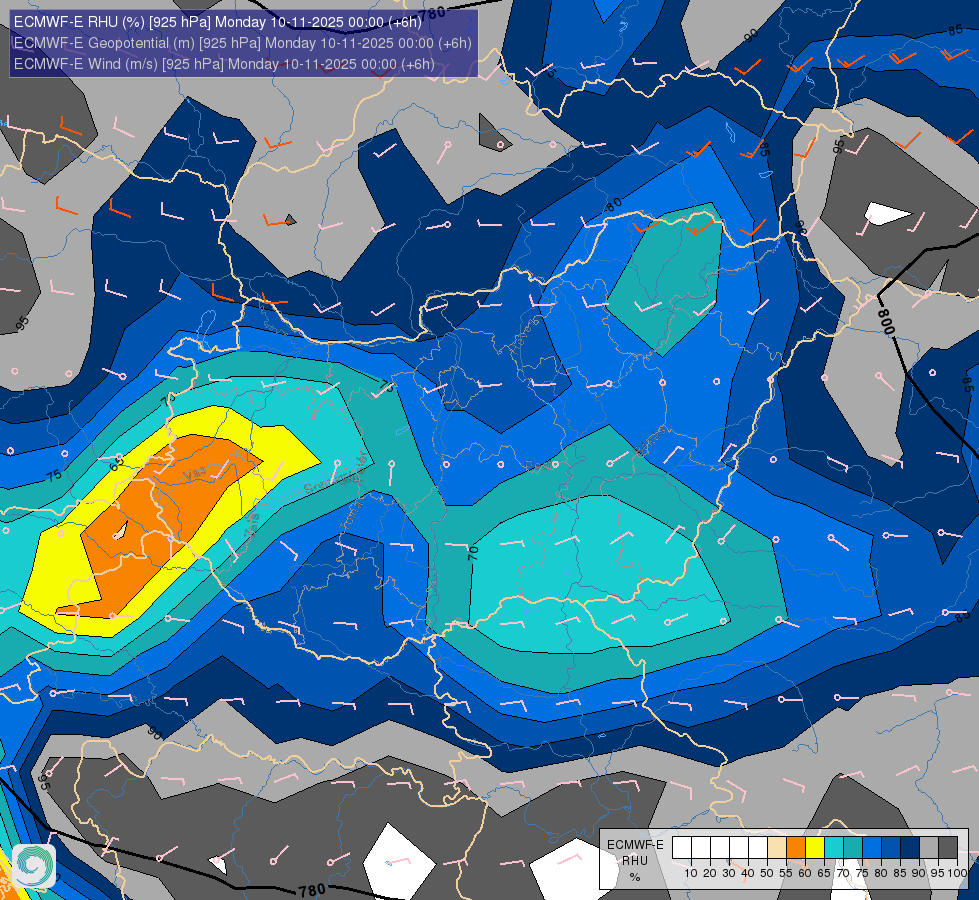The image size is (979, 900).
Task: Pick the light gray 90-95 legend swatch
Action: [x=929, y=848]
